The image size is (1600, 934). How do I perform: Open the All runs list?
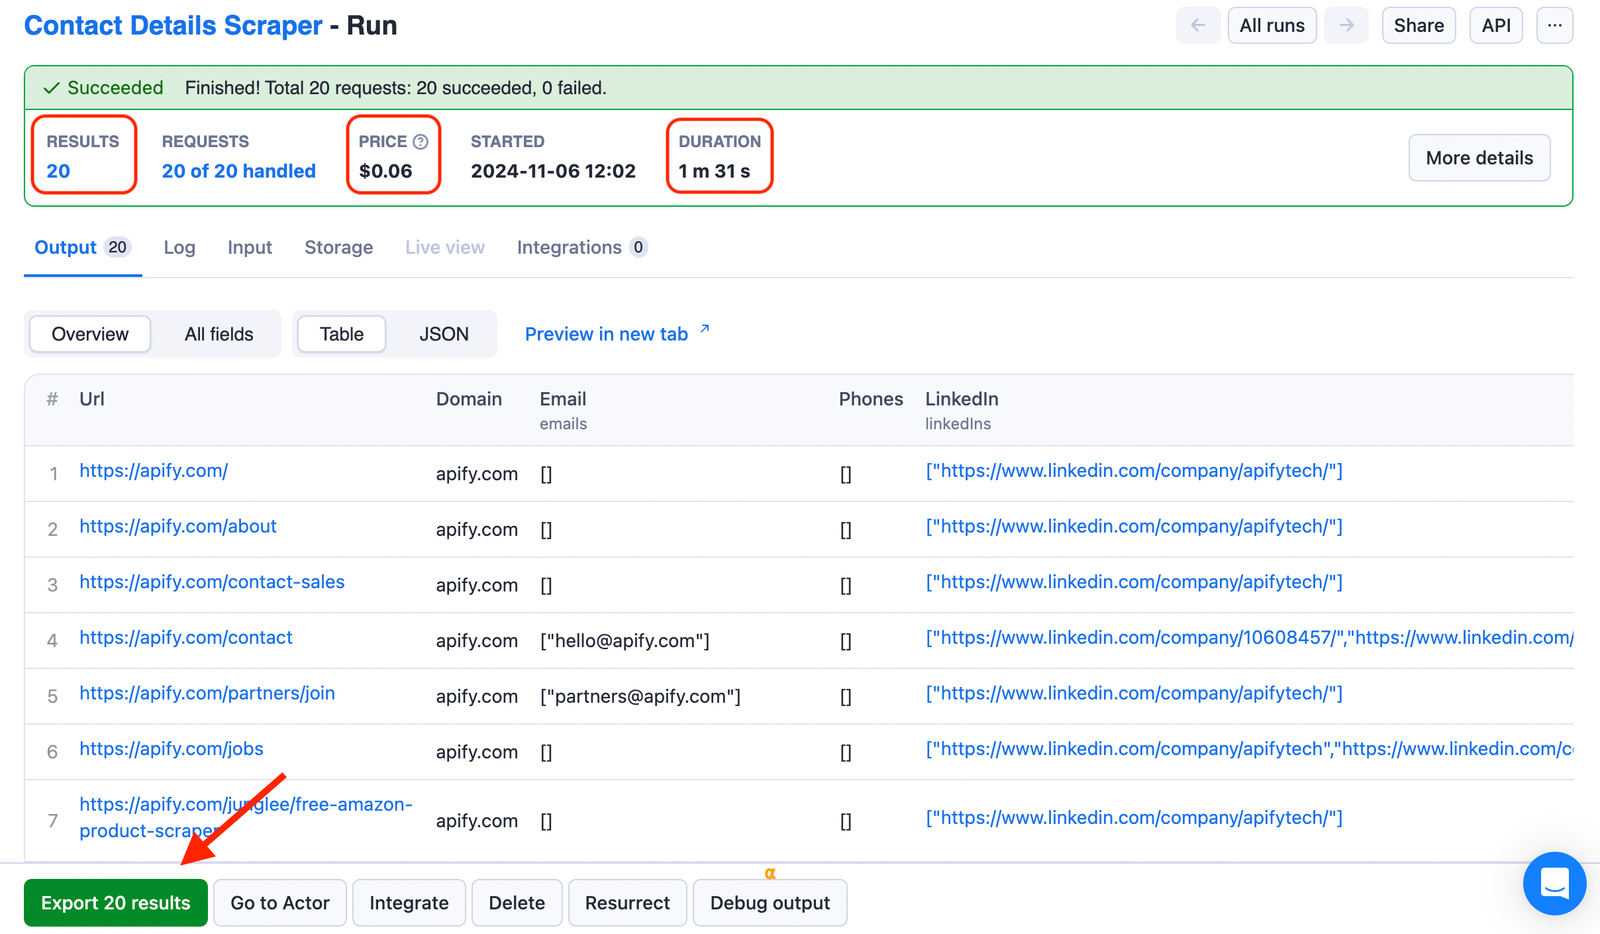point(1272,25)
